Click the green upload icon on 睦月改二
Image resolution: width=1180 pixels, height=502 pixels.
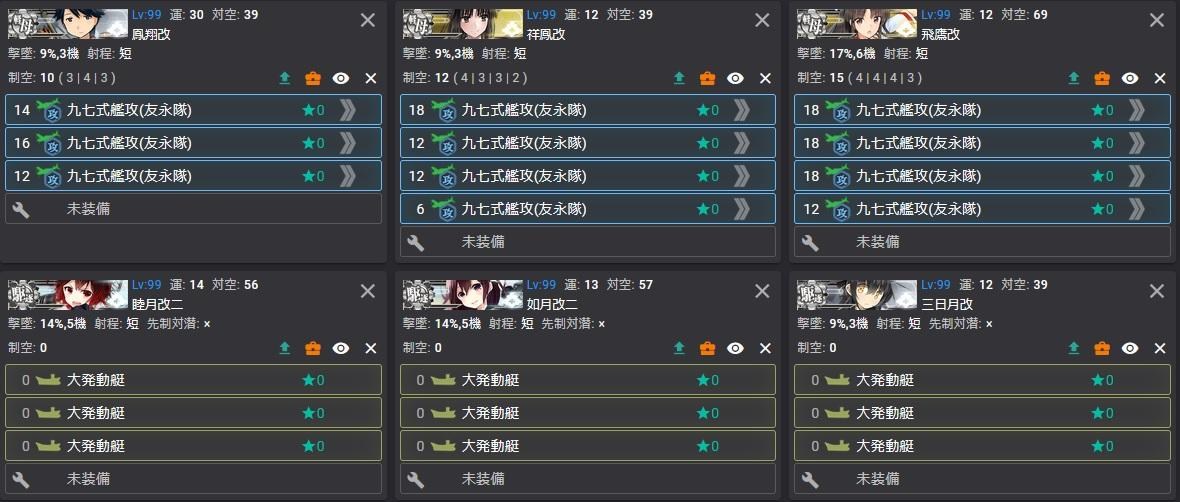click(x=284, y=348)
